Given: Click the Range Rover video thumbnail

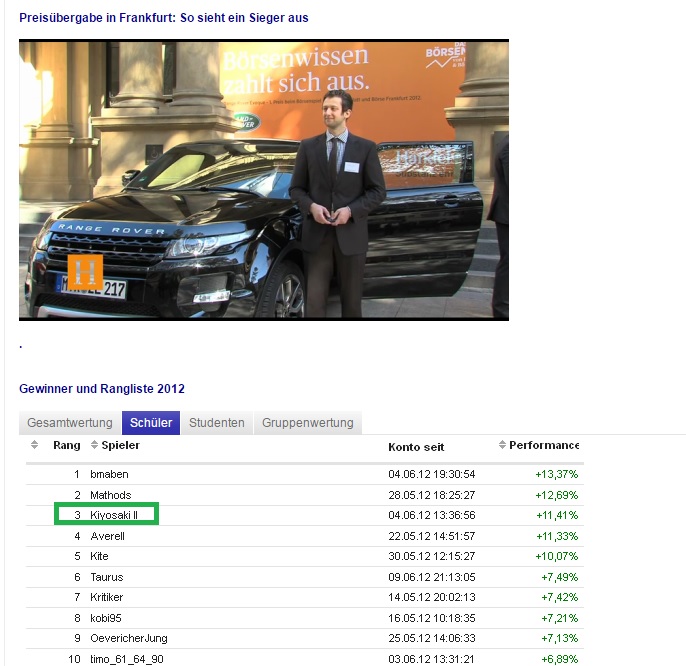Looking at the screenshot, I should pyautogui.click(x=264, y=180).
